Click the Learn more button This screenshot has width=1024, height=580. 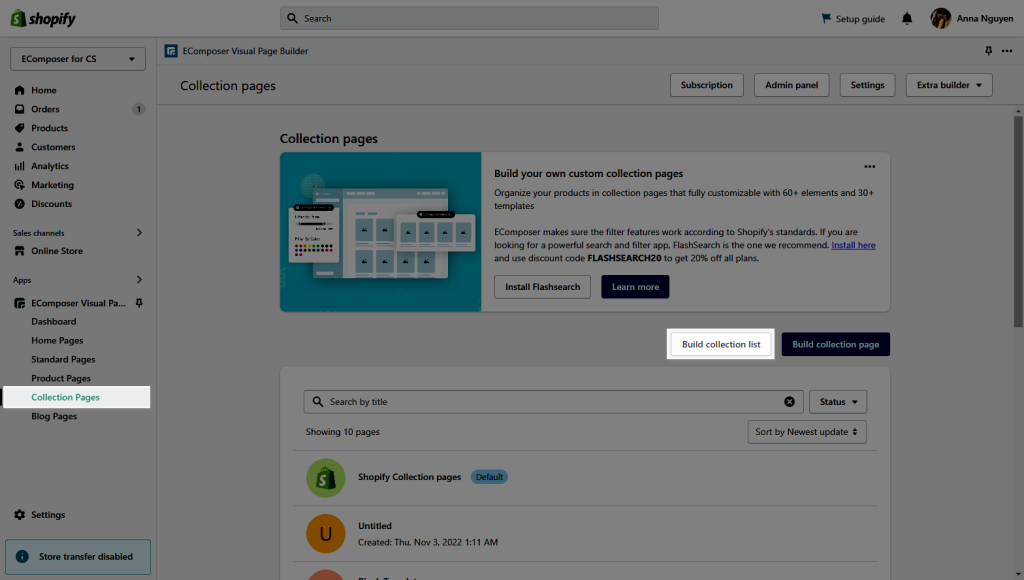tap(635, 287)
